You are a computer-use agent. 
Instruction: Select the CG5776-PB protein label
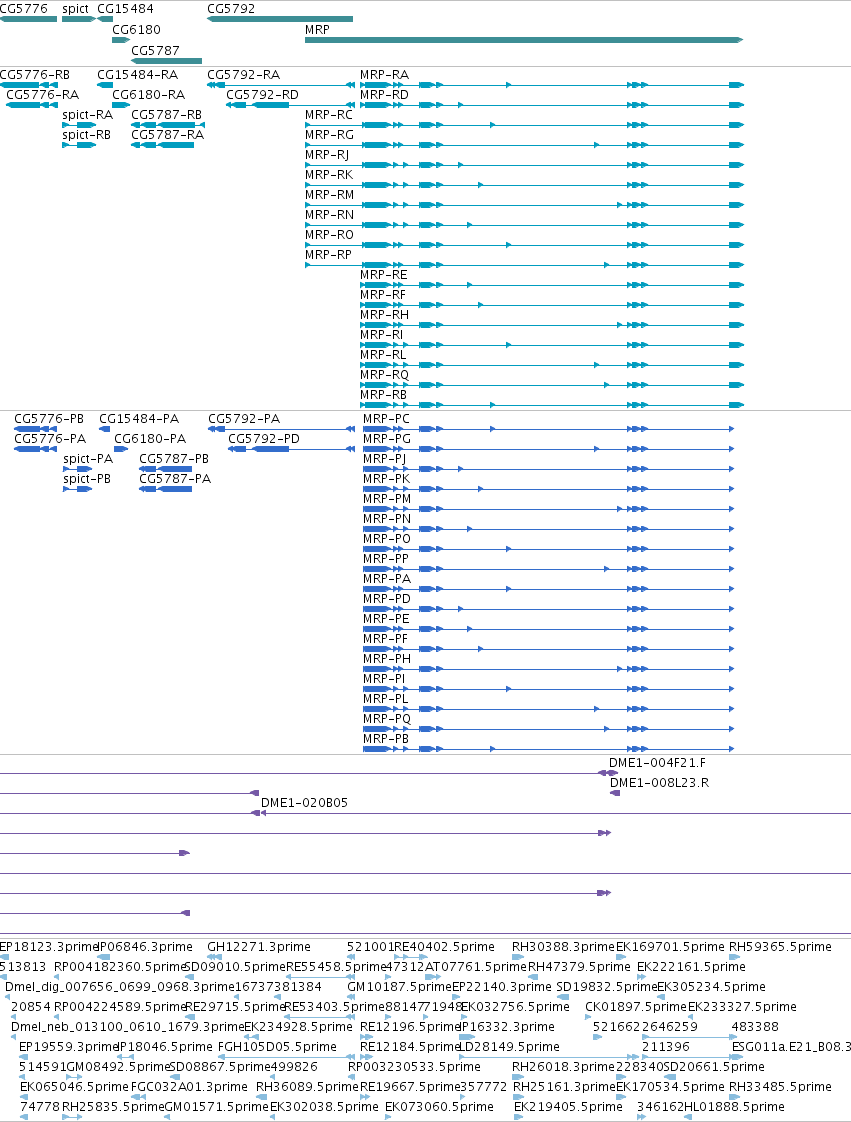49,419
